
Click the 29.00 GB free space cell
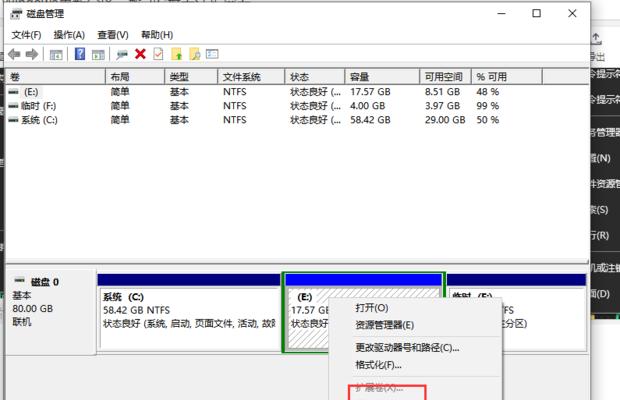(x=445, y=120)
